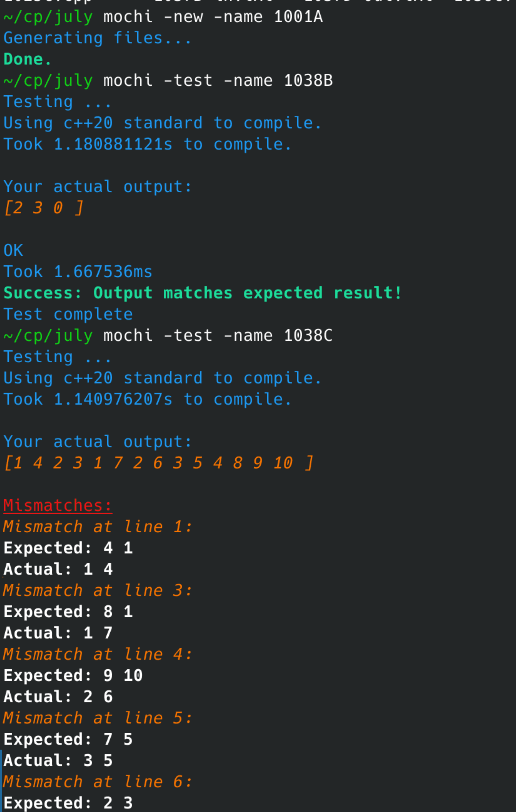Image resolution: width=516 pixels, height=812 pixels.
Task: Click the '[1 4 2 3 1 7 ...]' output array
Action: coord(158,463)
